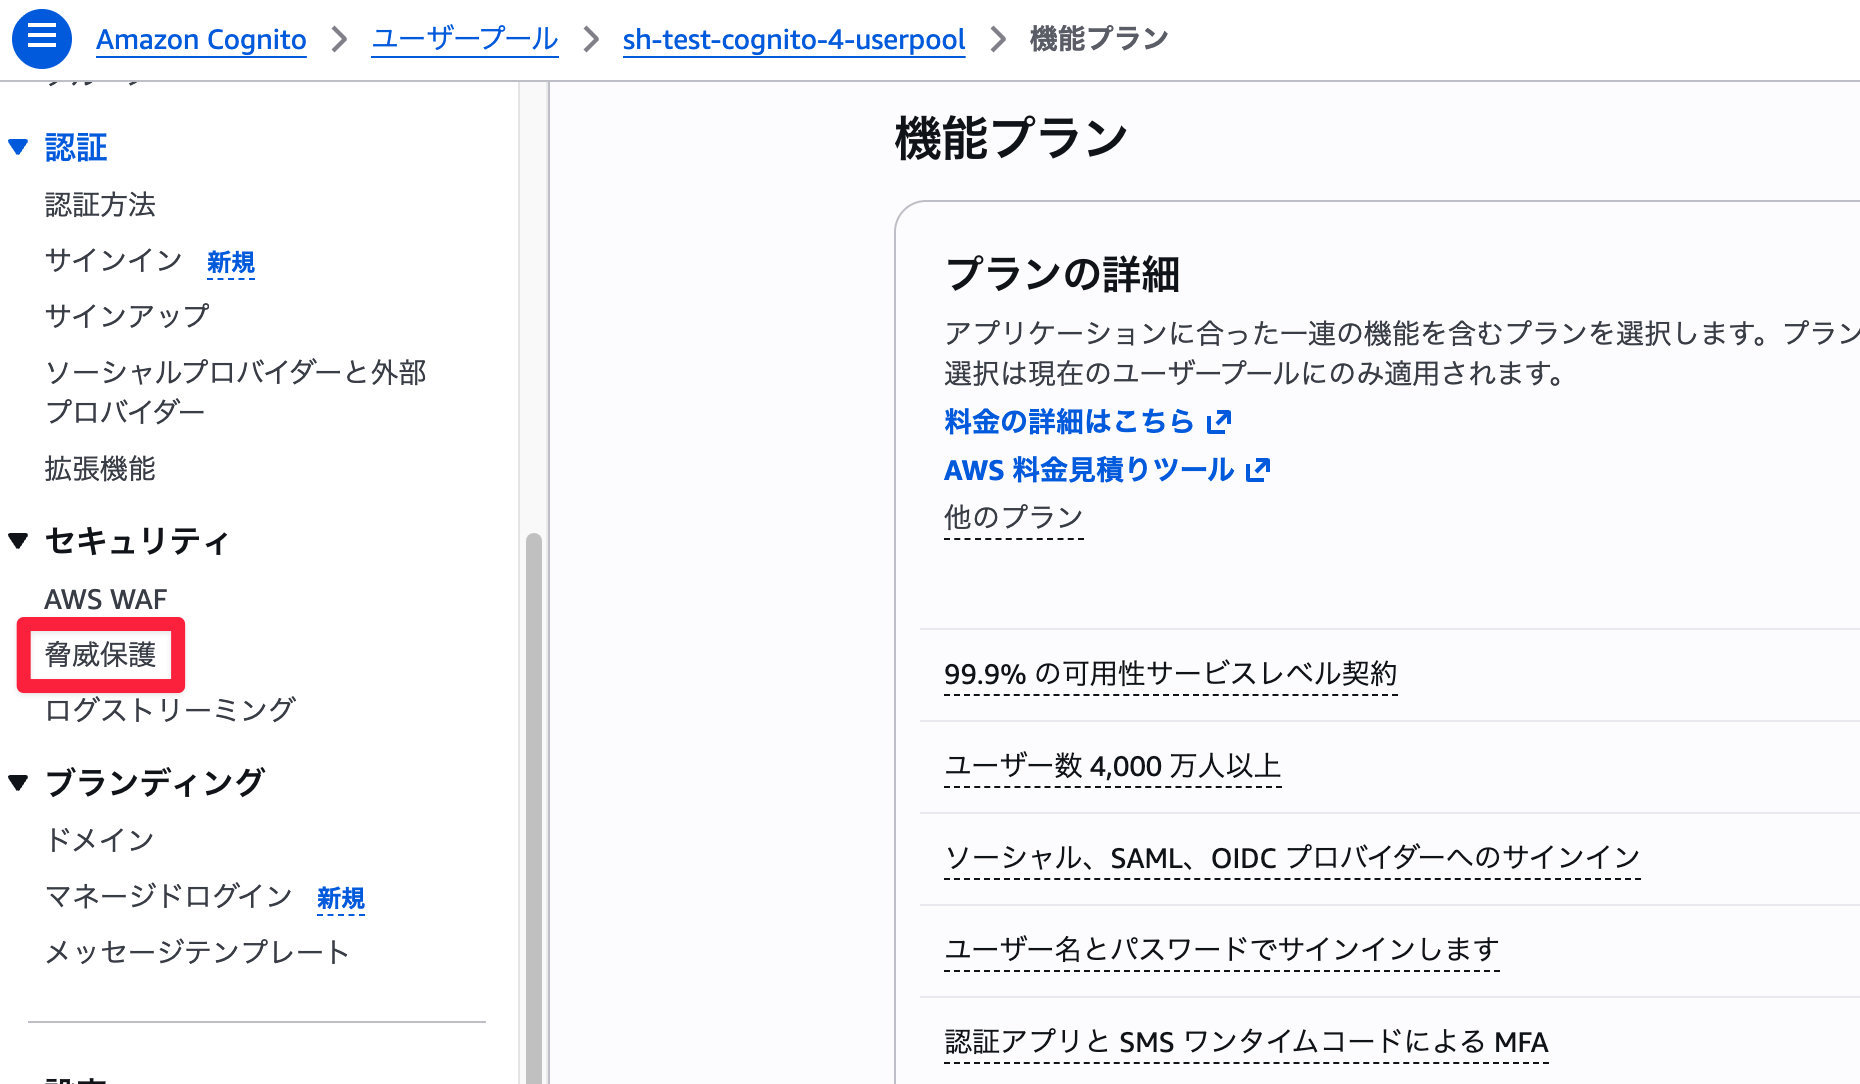This screenshot has height=1084, width=1860.
Task: Open メッセージテンプレート in the sidebar
Action: (197, 952)
